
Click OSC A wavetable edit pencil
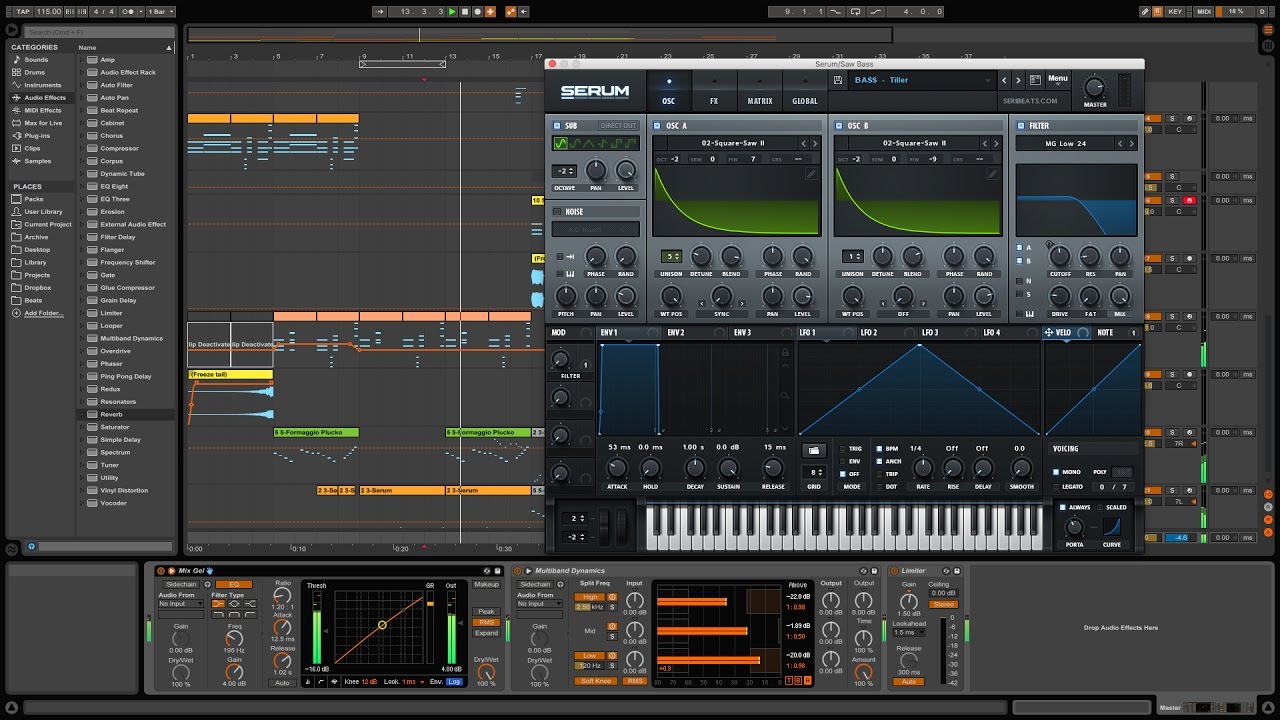tap(812, 174)
